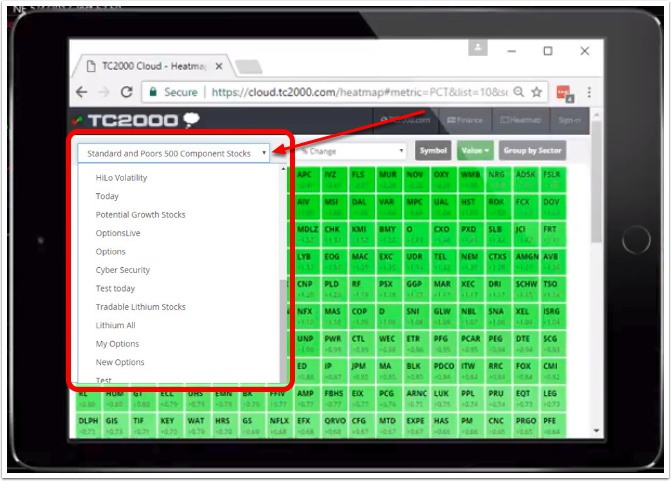
Task: Open the red browser extension icon
Action: click(x=564, y=93)
